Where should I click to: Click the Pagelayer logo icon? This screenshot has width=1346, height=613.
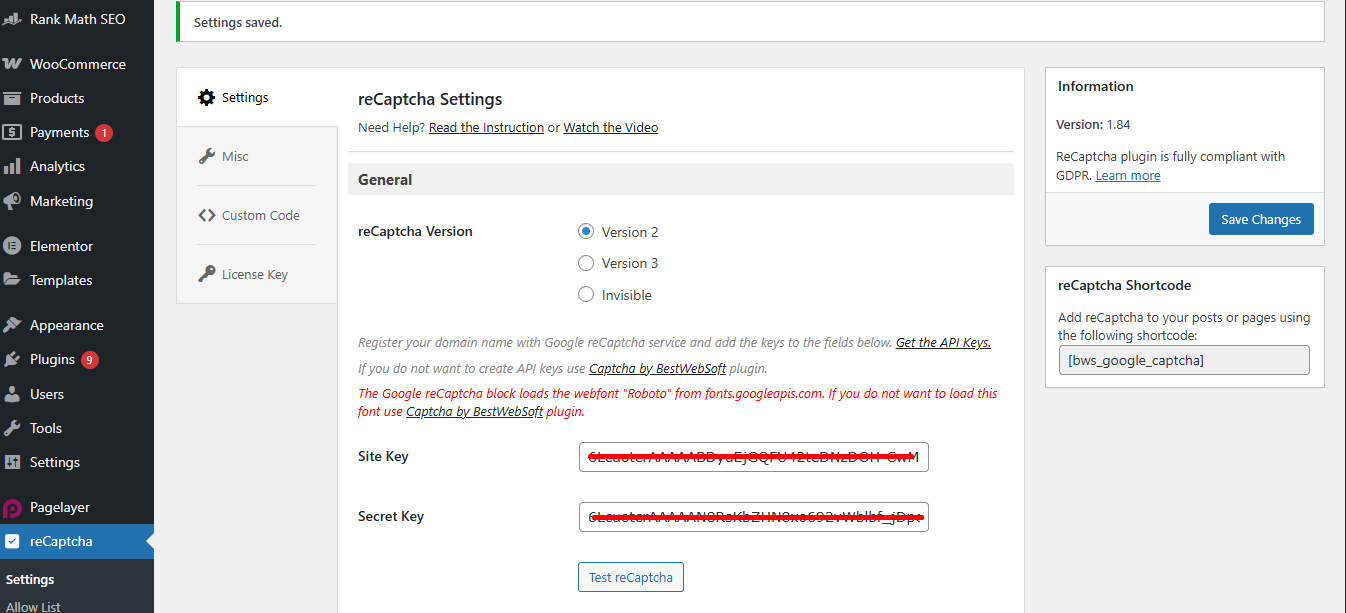(x=12, y=507)
